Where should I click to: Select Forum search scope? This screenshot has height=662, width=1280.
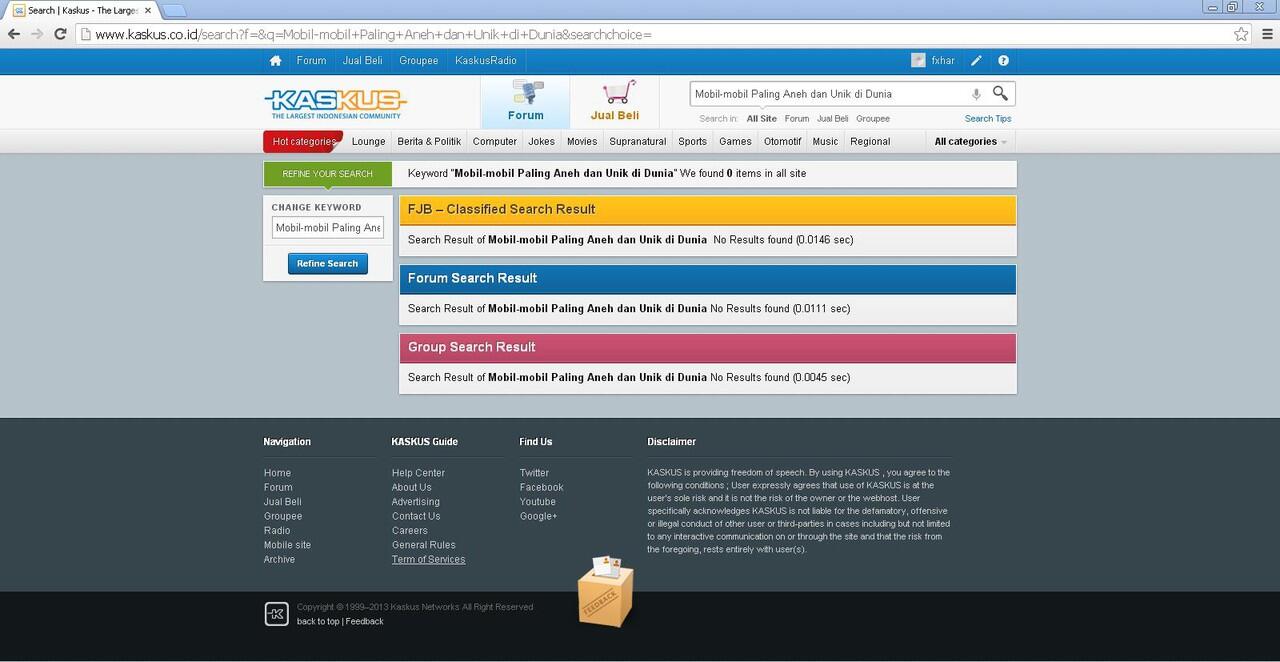(797, 118)
